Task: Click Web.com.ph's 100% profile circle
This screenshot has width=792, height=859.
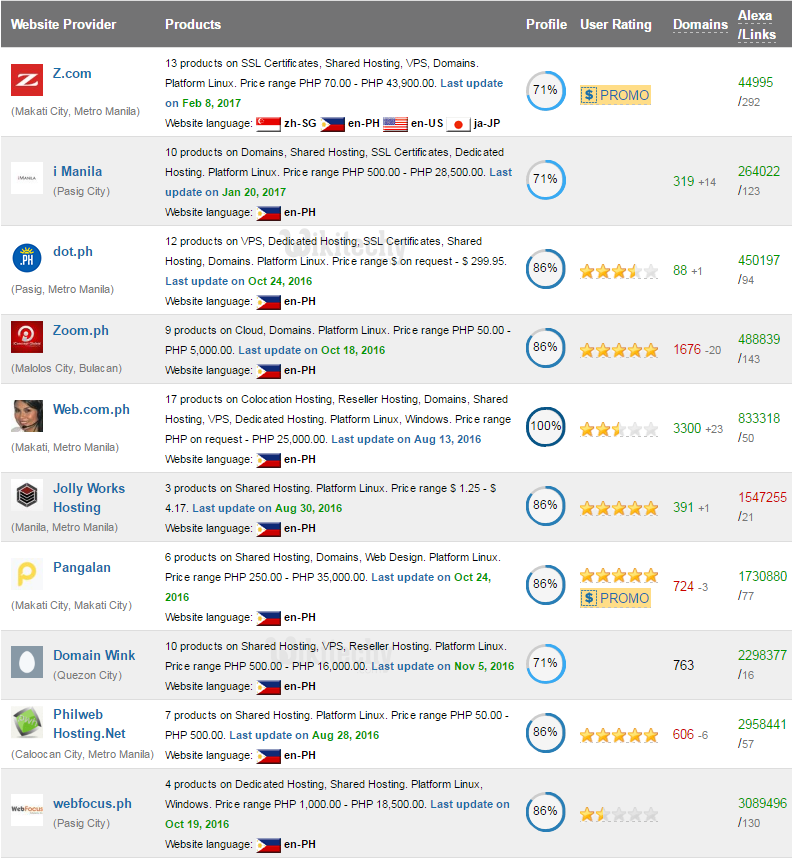Action: click(x=545, y=427)
